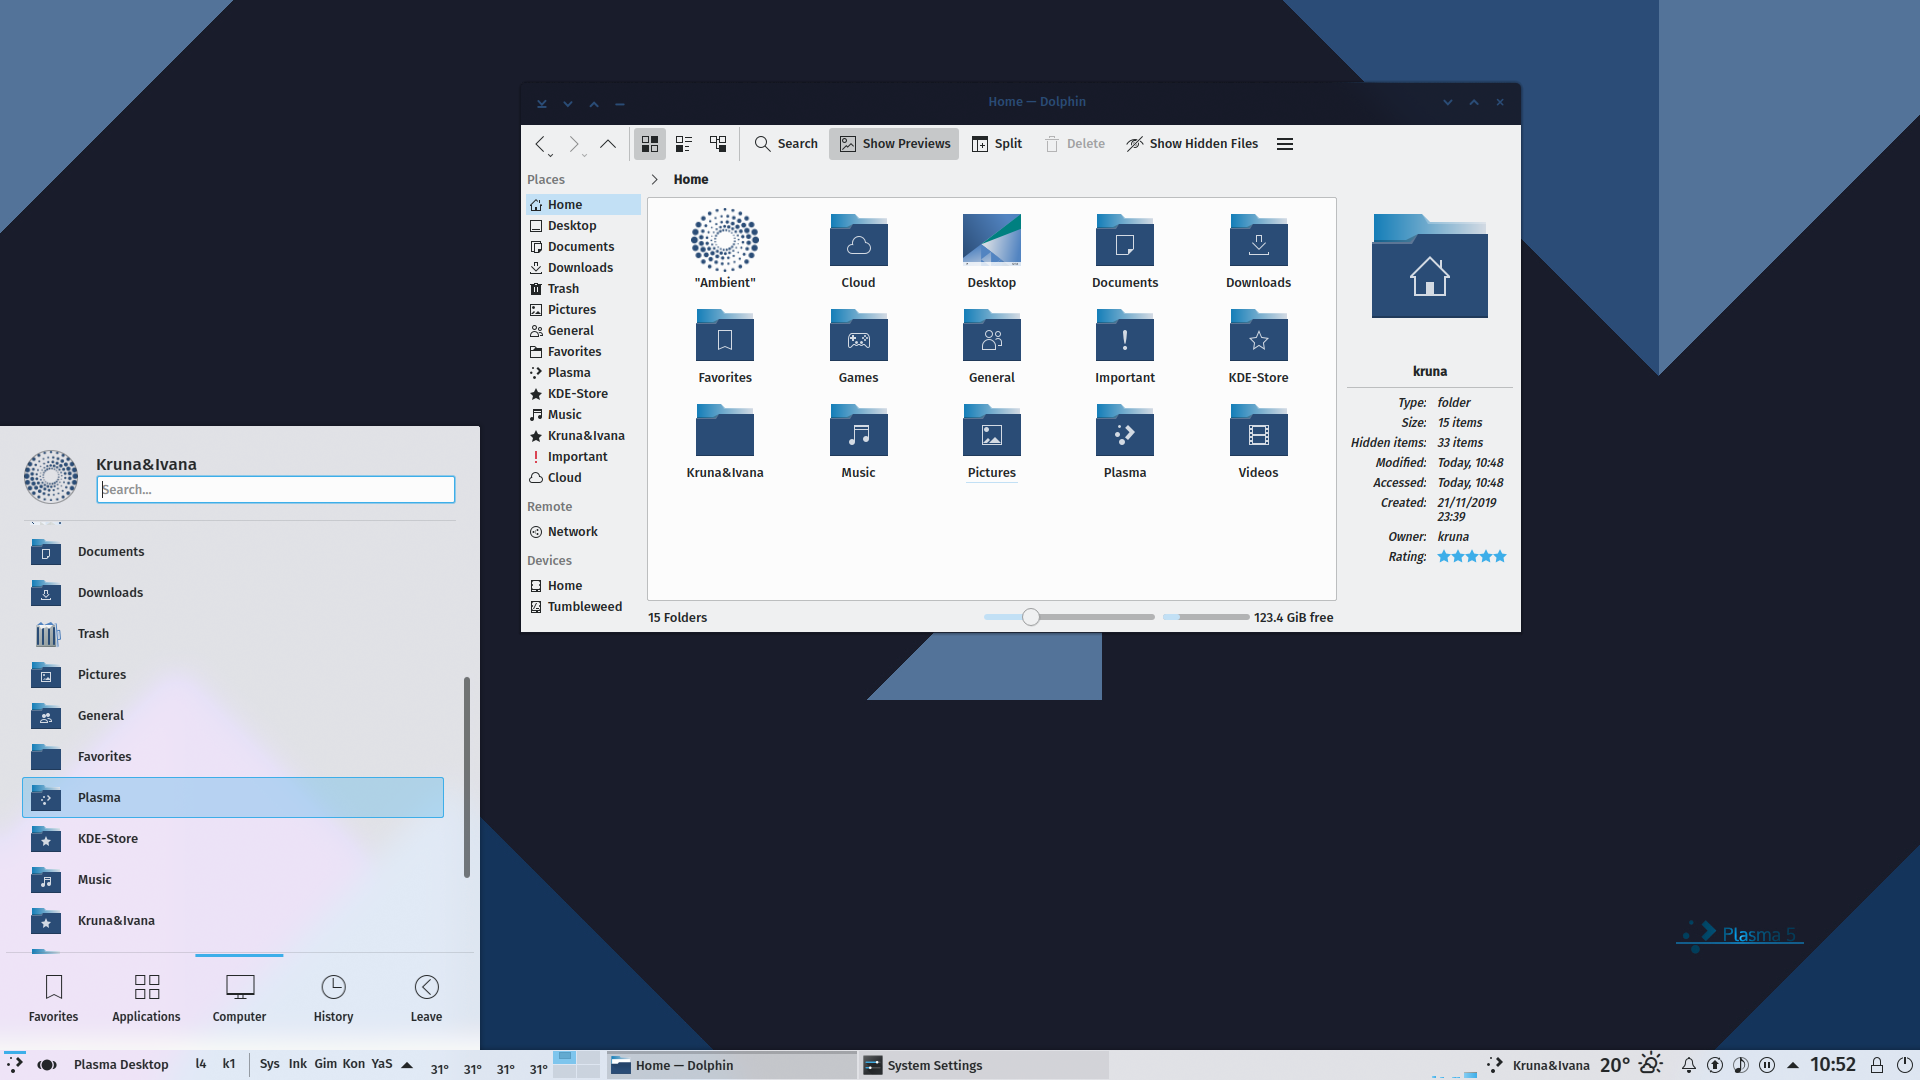The height and width of the screenshot is (1080, 1920).
Task: Open the Music folder in file view
Action: 858,441
